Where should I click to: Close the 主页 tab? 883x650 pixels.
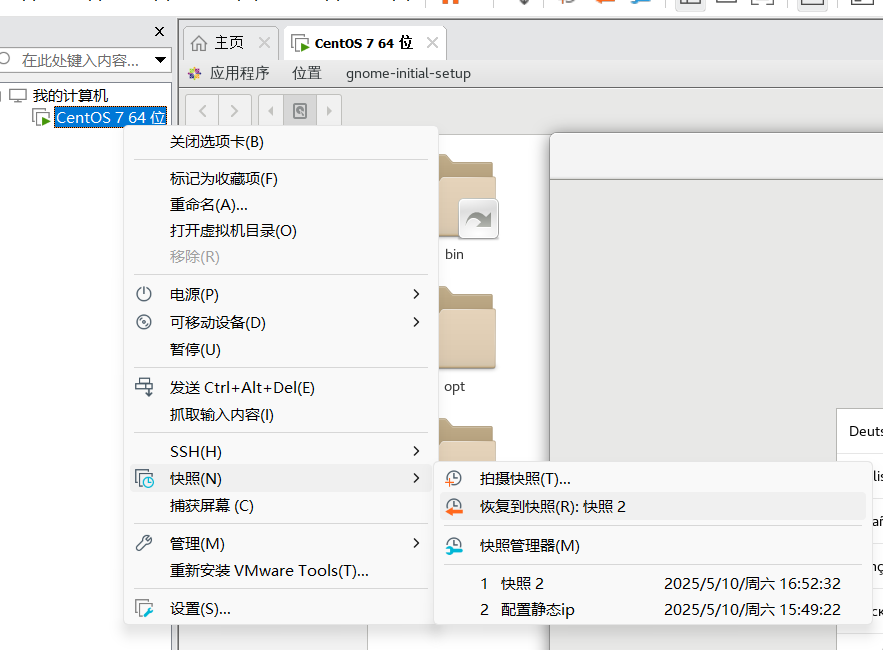(264, 43)
